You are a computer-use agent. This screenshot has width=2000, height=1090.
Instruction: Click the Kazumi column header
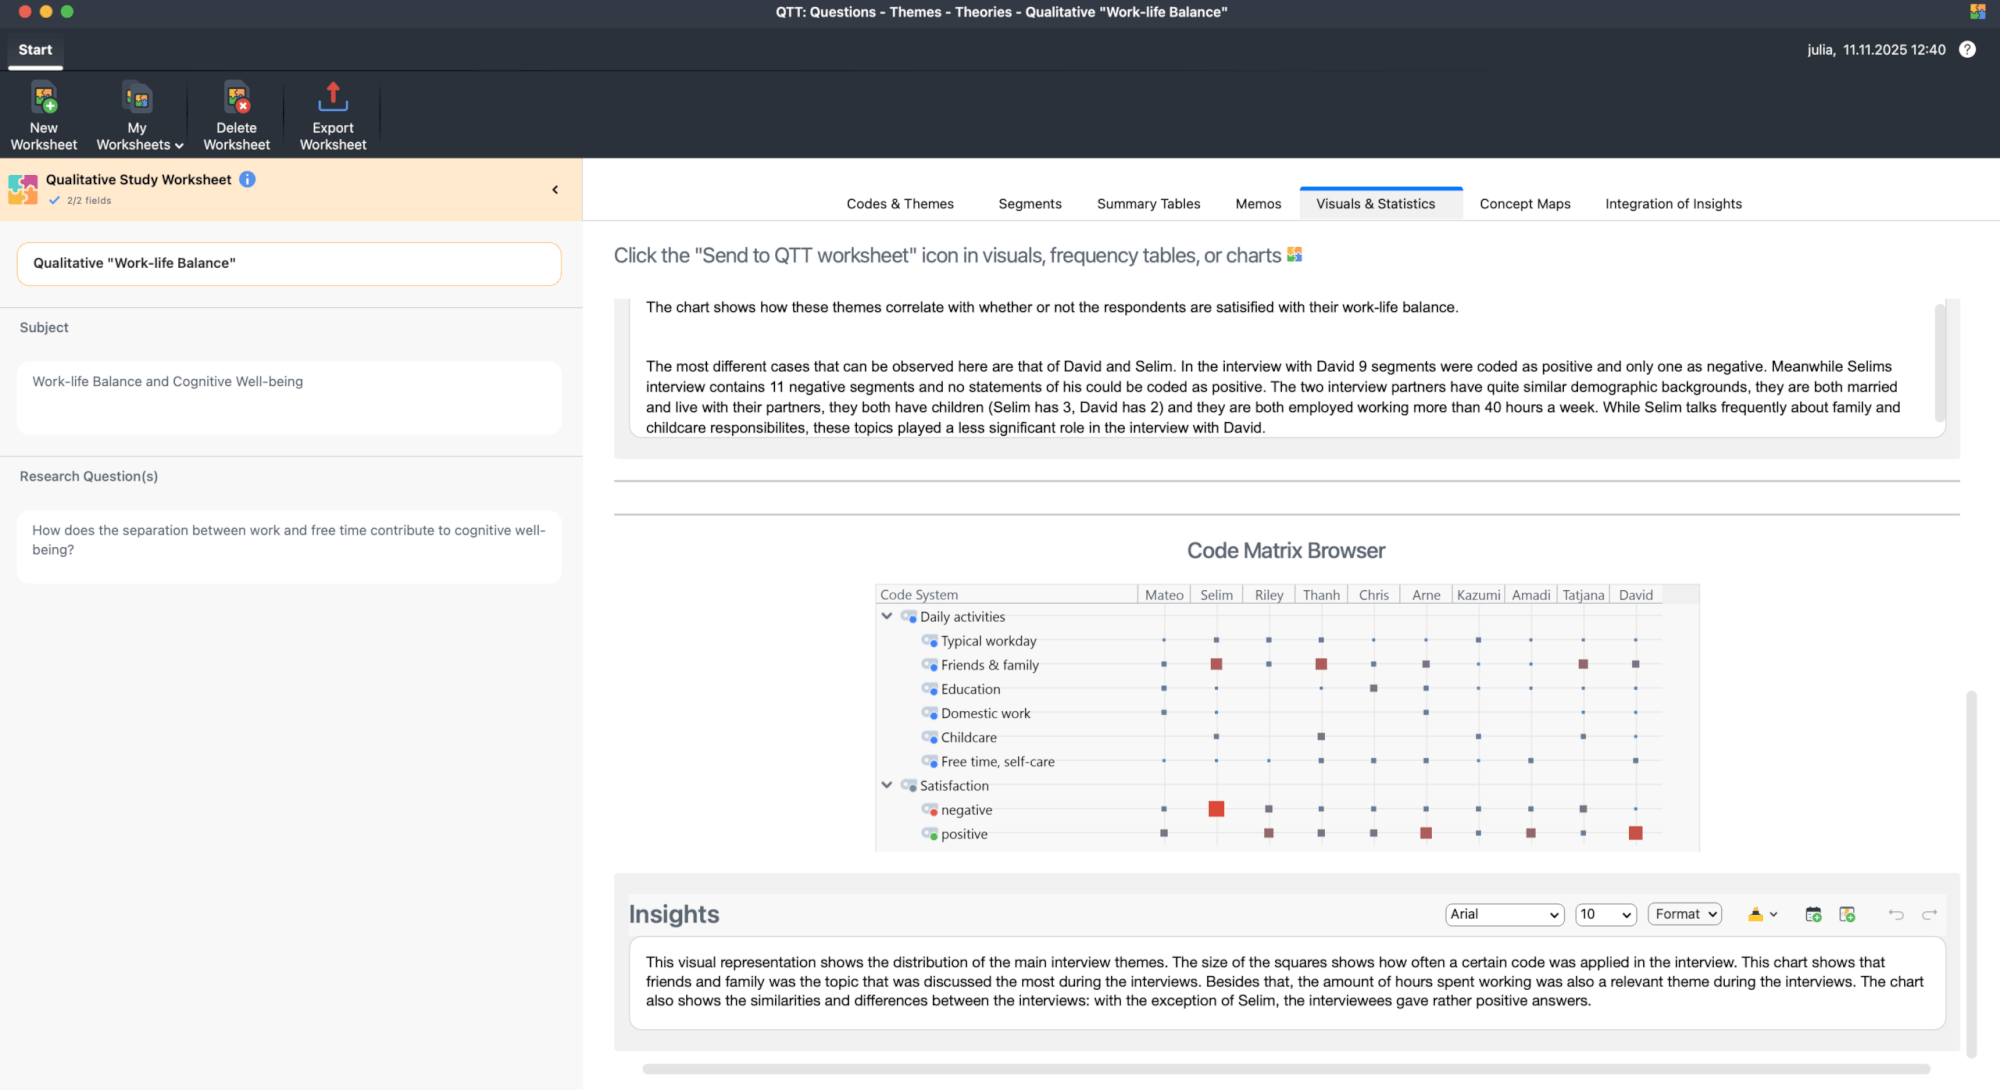(1478, 595)
